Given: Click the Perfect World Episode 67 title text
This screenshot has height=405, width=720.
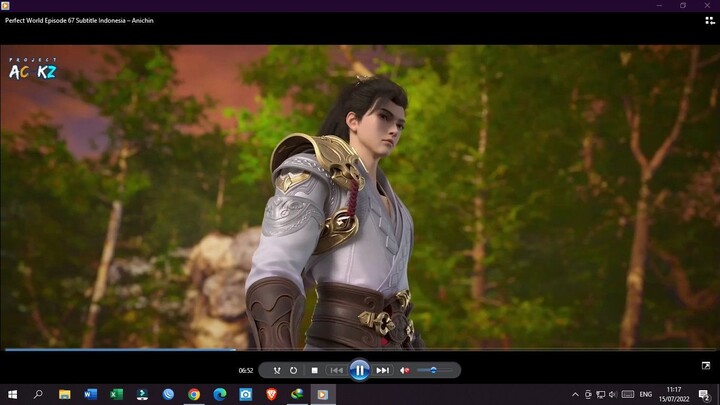Looking at the screenshot, I should (x=79, y=20).
